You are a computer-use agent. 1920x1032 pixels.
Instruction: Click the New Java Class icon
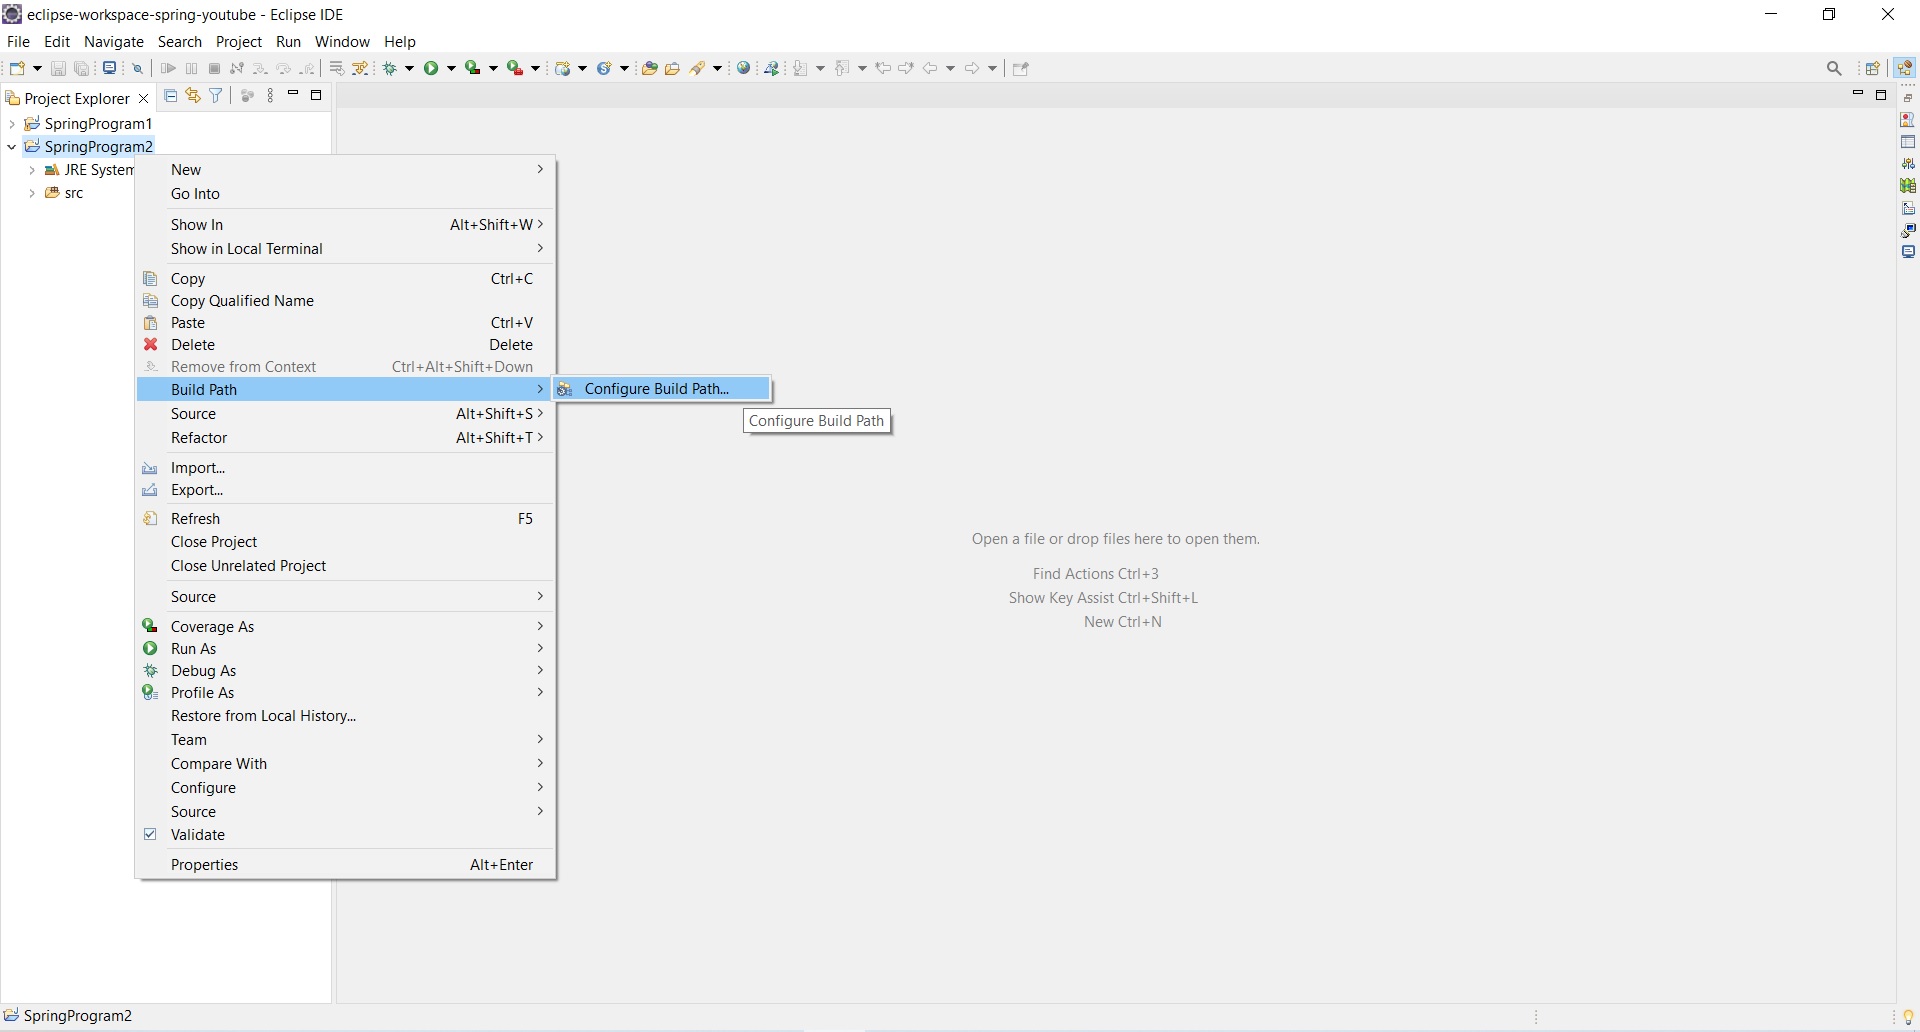(605, 69)
